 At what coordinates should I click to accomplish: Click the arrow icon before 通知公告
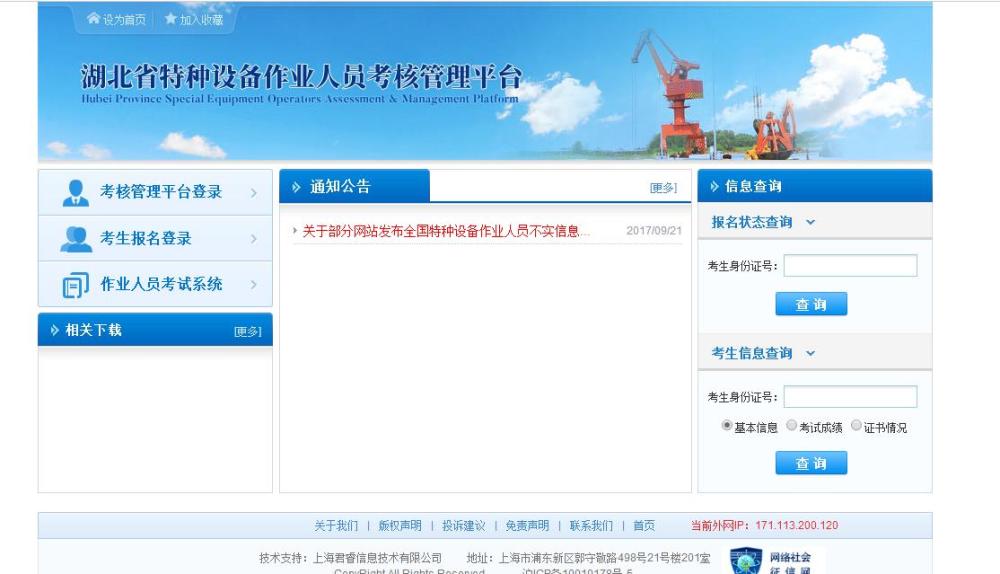(x=296, y=187)
